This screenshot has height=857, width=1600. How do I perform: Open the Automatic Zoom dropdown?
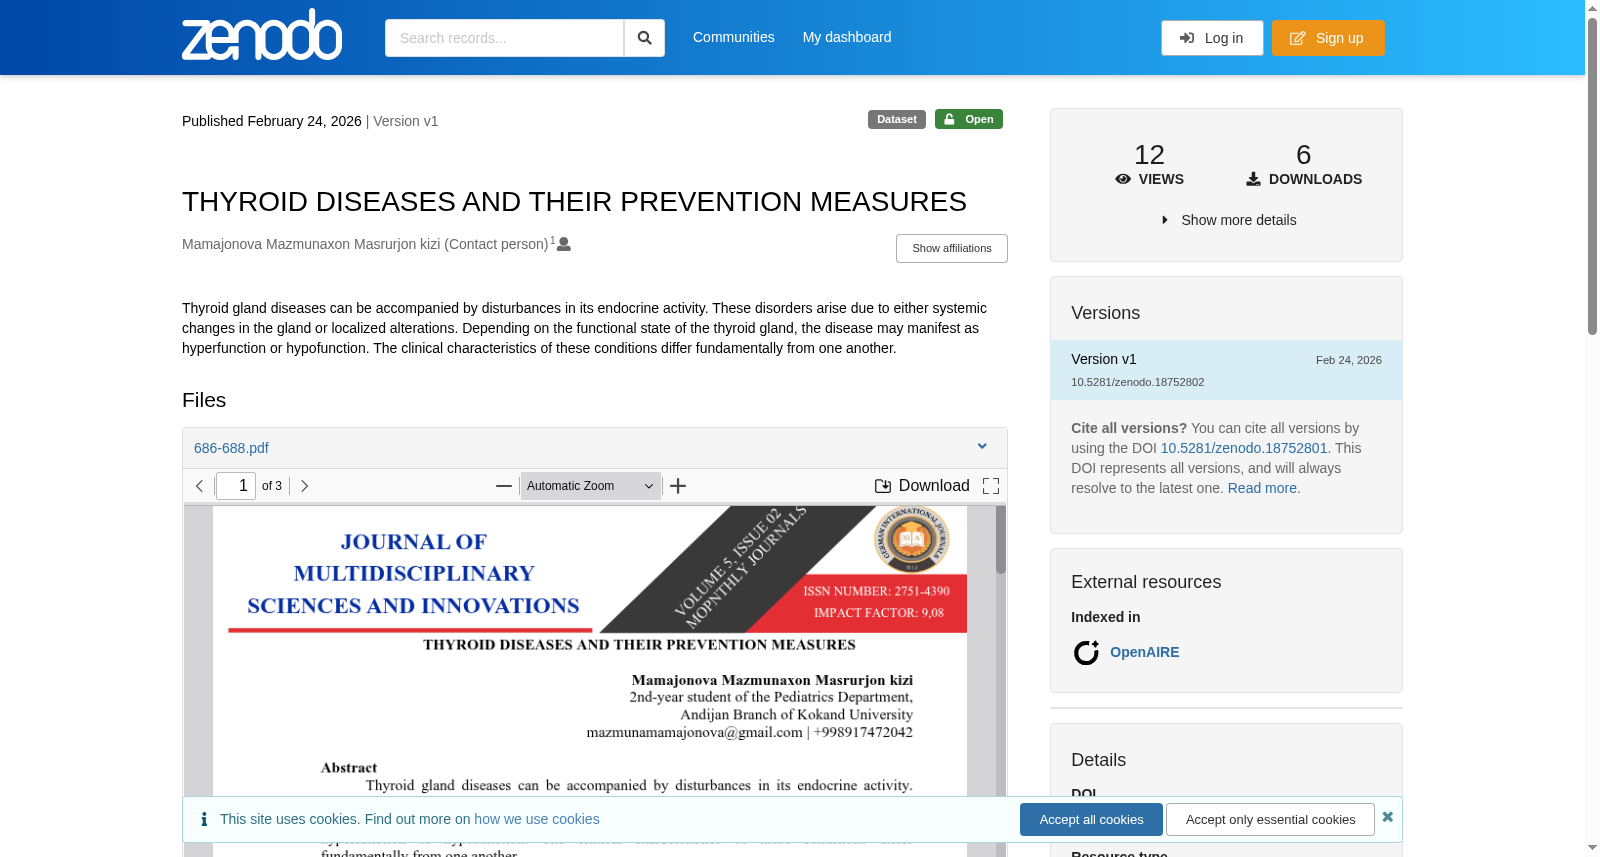[590, 486]
